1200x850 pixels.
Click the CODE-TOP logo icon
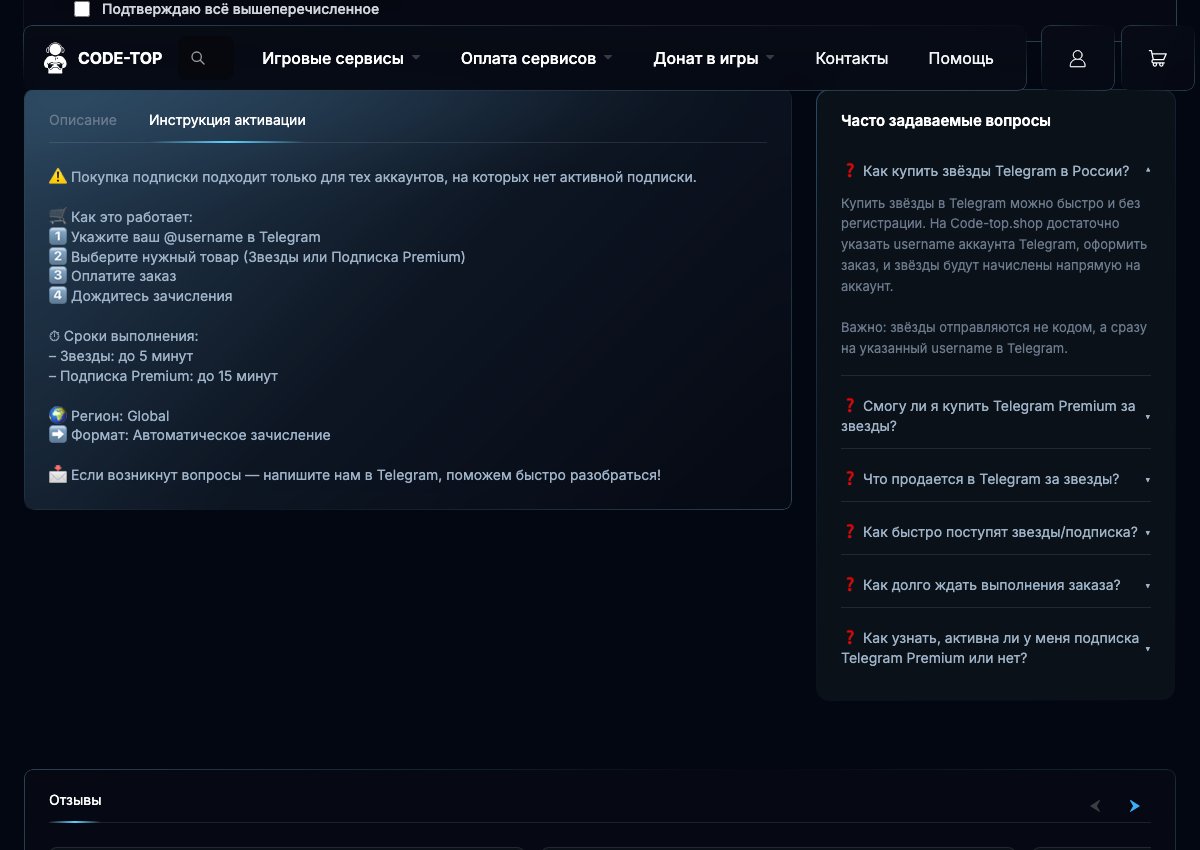coord(55,58)
